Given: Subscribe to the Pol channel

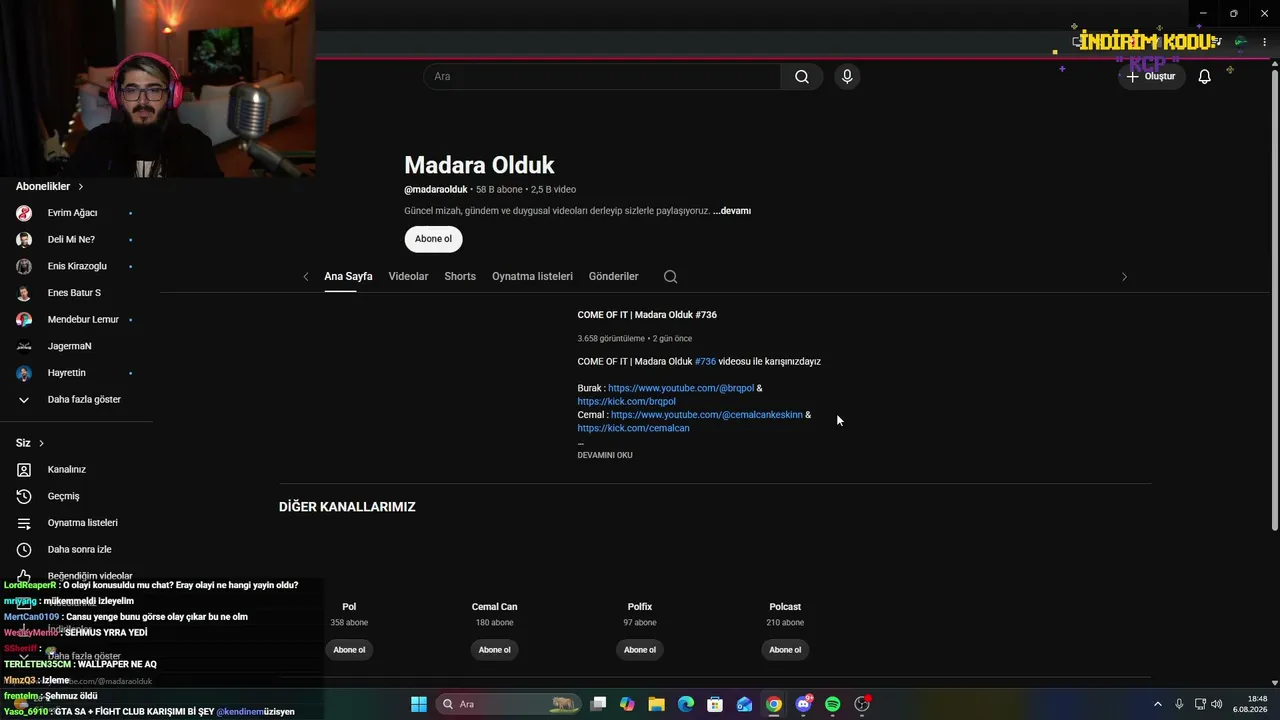Looking at the screenshot, I should [x=349, y=650].
